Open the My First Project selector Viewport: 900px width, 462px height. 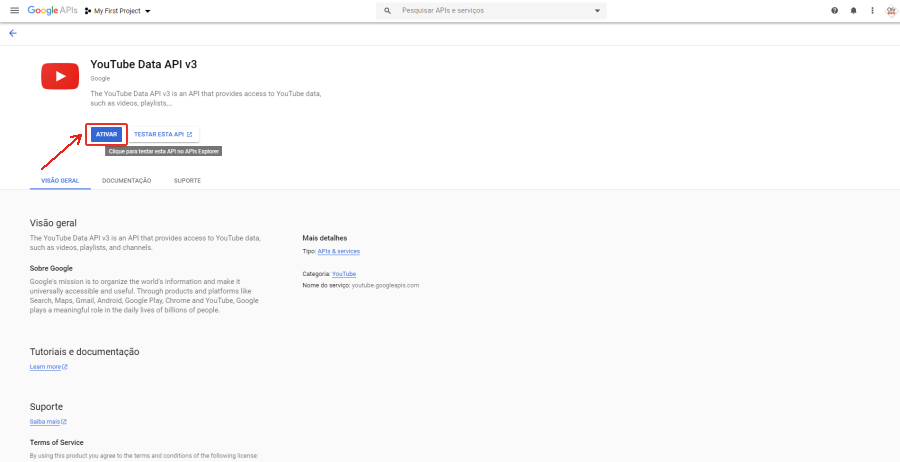point(118,11)
